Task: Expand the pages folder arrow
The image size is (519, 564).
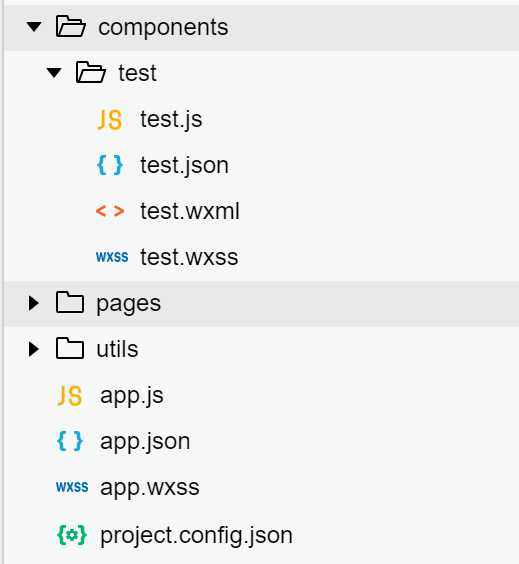Action: (x=34, y=303)
